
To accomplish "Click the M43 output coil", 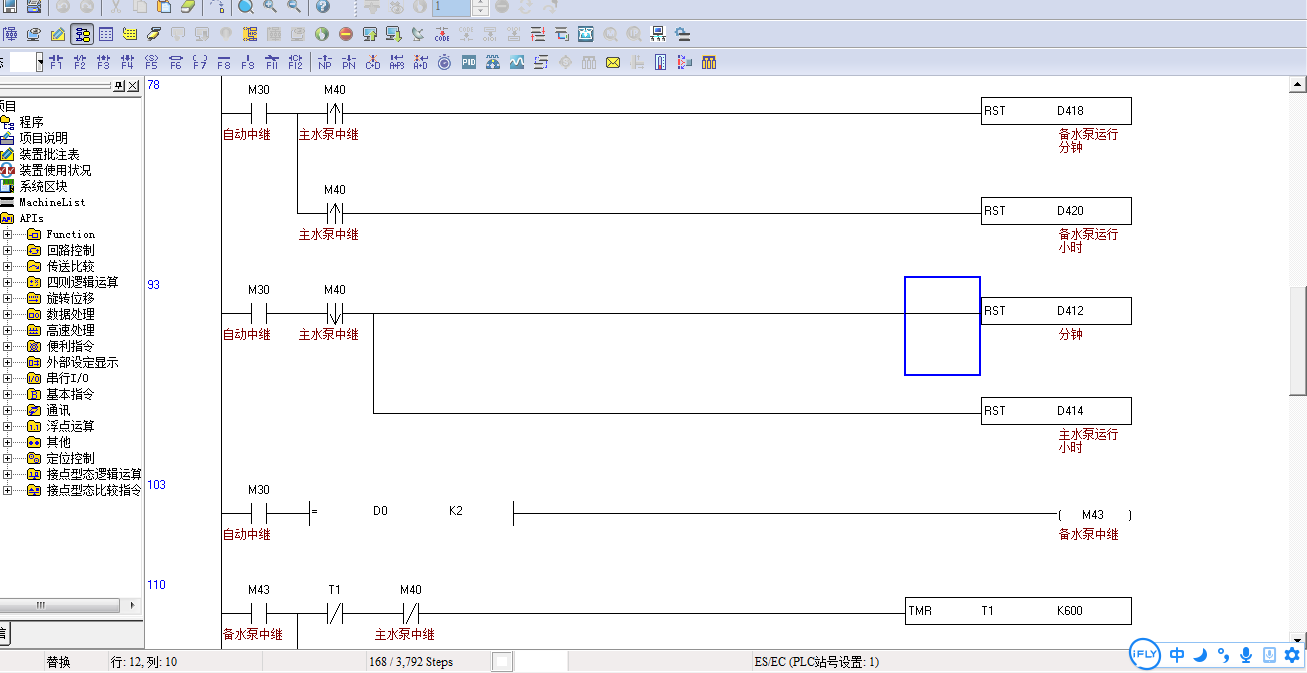I will 1094,515.
